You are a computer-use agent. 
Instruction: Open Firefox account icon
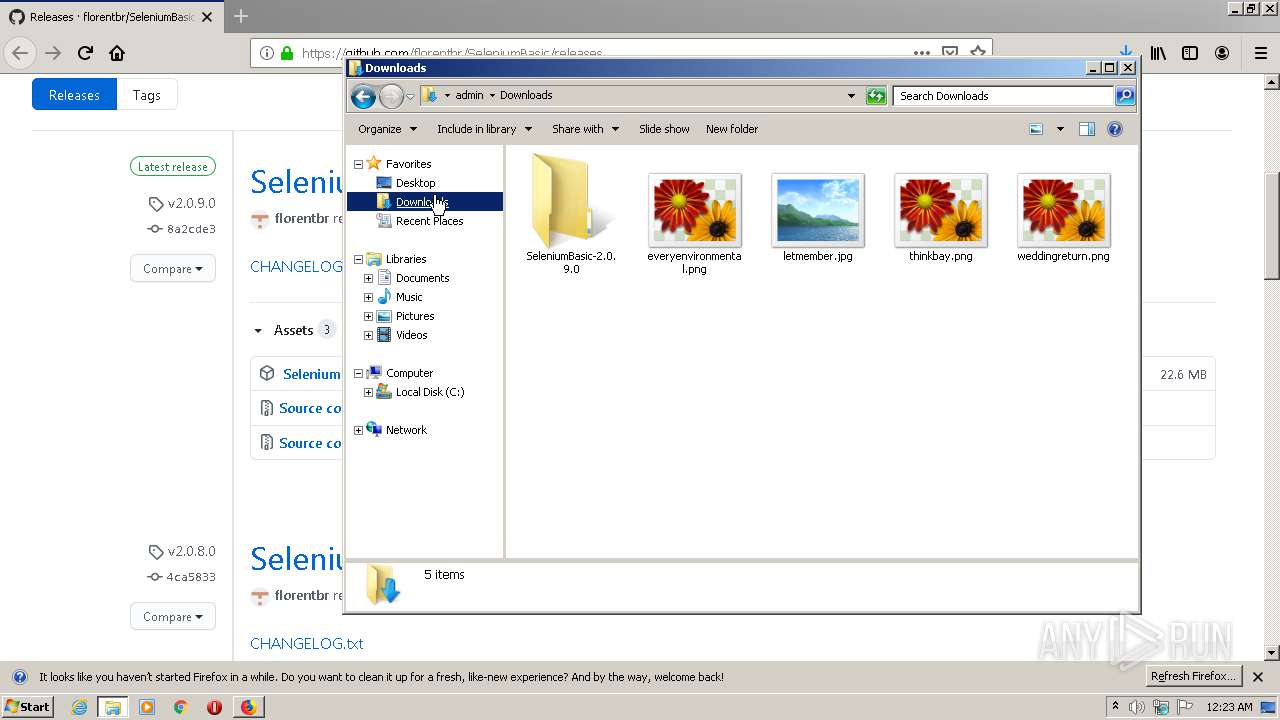1222,53
